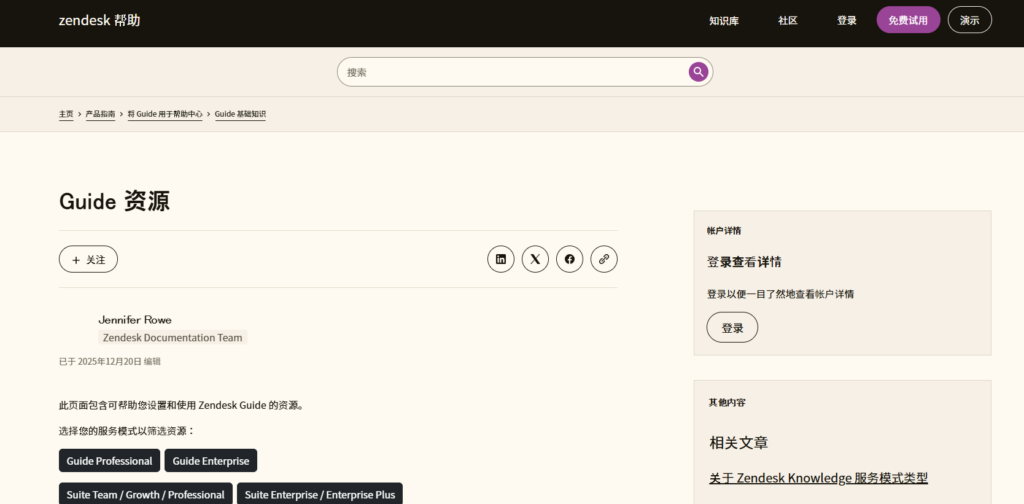This screenshot has width=1024, height=504.
Task: Select Suite Team / Growth / Professional filter
Action: tap(146, 494)
